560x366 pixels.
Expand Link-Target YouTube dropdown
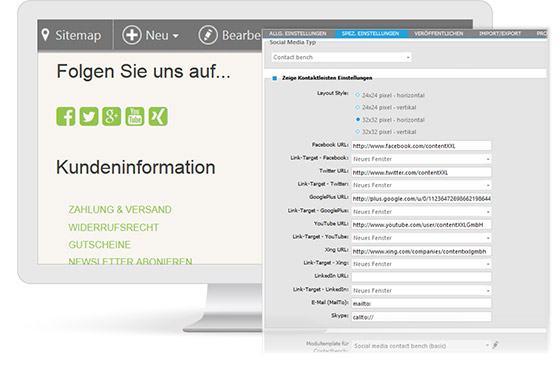pyautogui.click(x=421, y=238)
